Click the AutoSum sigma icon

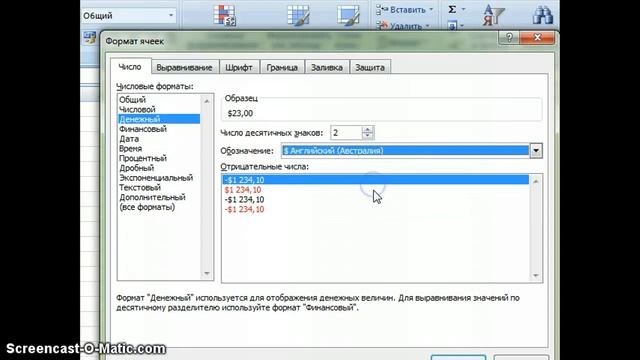click(452, 9)
